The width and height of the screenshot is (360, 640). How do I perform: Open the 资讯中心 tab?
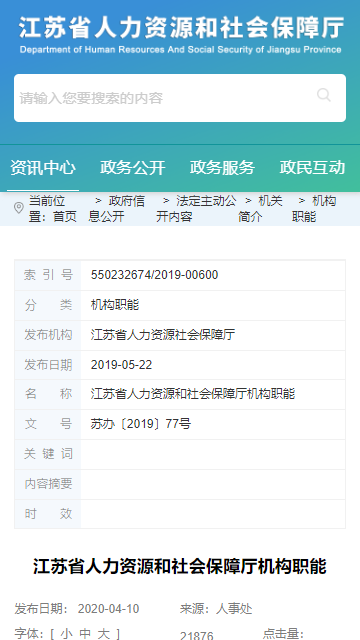pos(43,168)
